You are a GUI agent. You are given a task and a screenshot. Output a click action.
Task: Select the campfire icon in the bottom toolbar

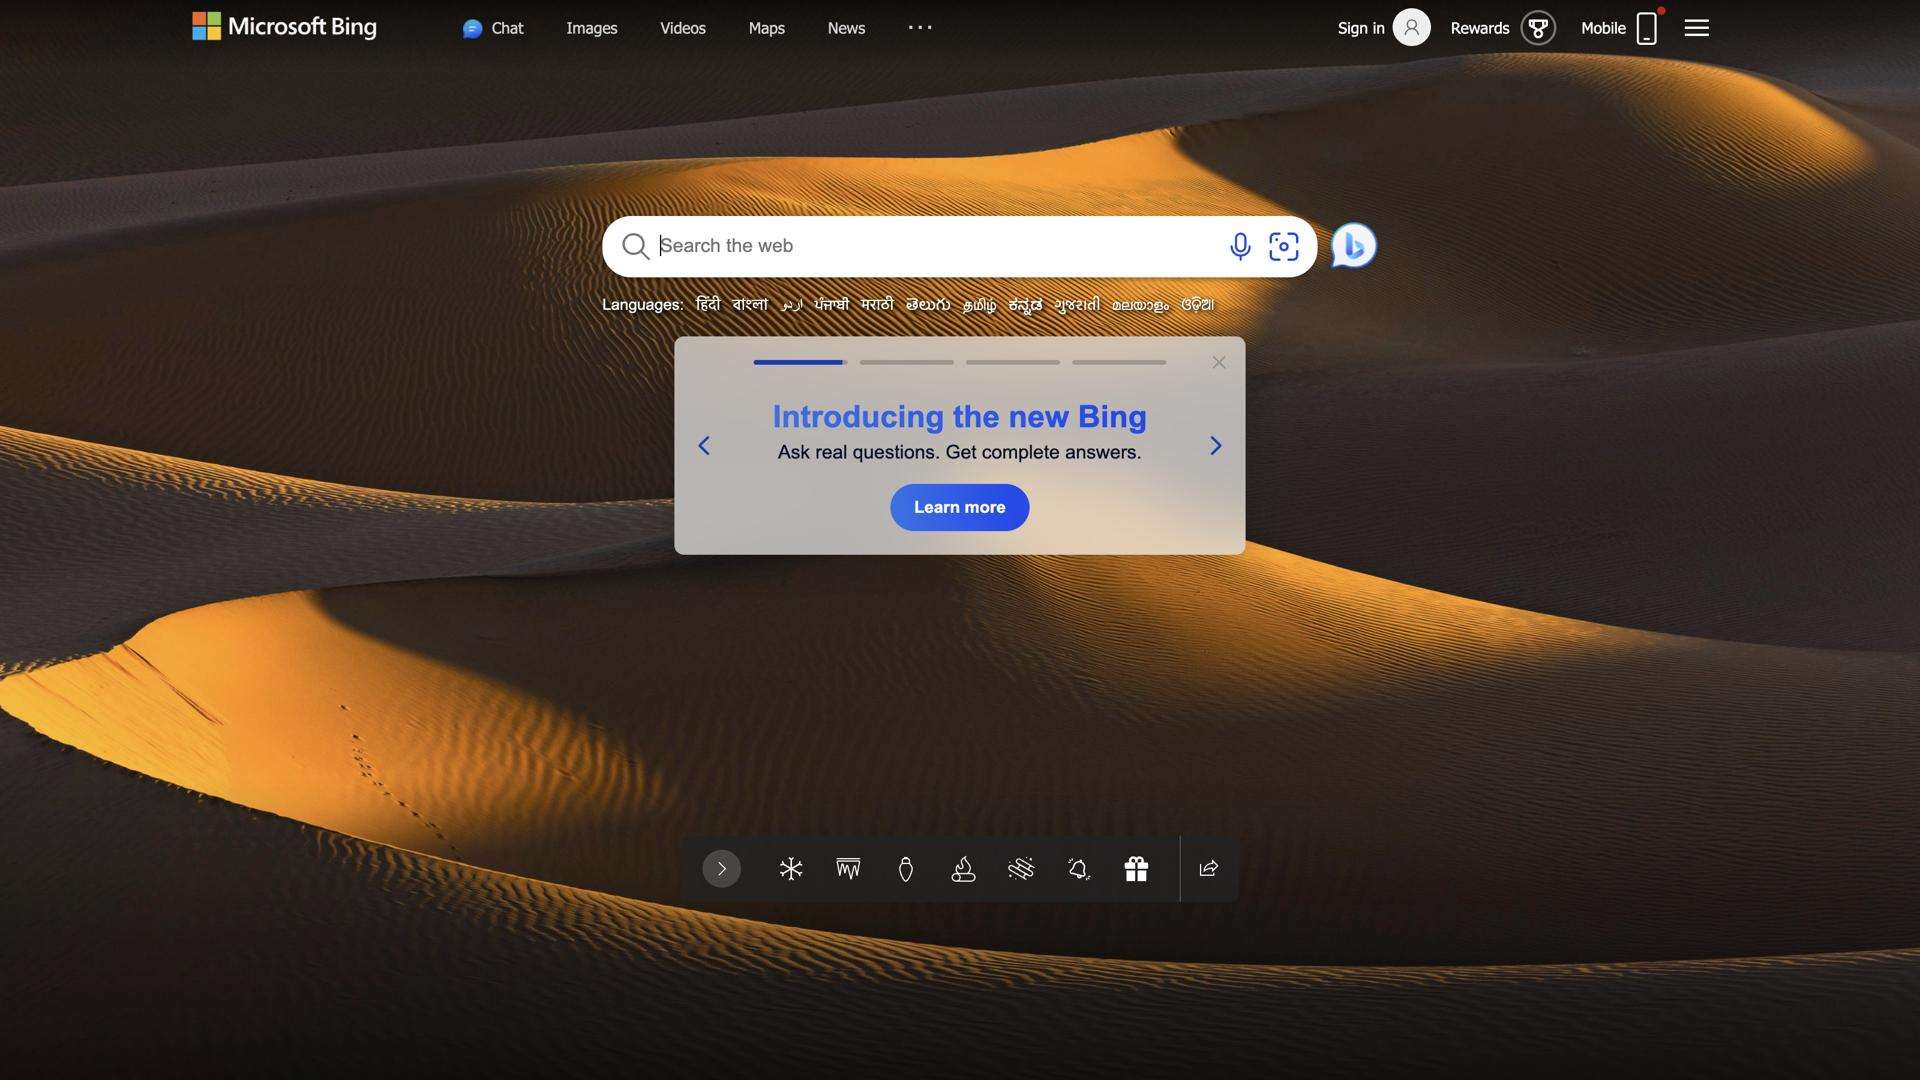[x=963, y=869]
